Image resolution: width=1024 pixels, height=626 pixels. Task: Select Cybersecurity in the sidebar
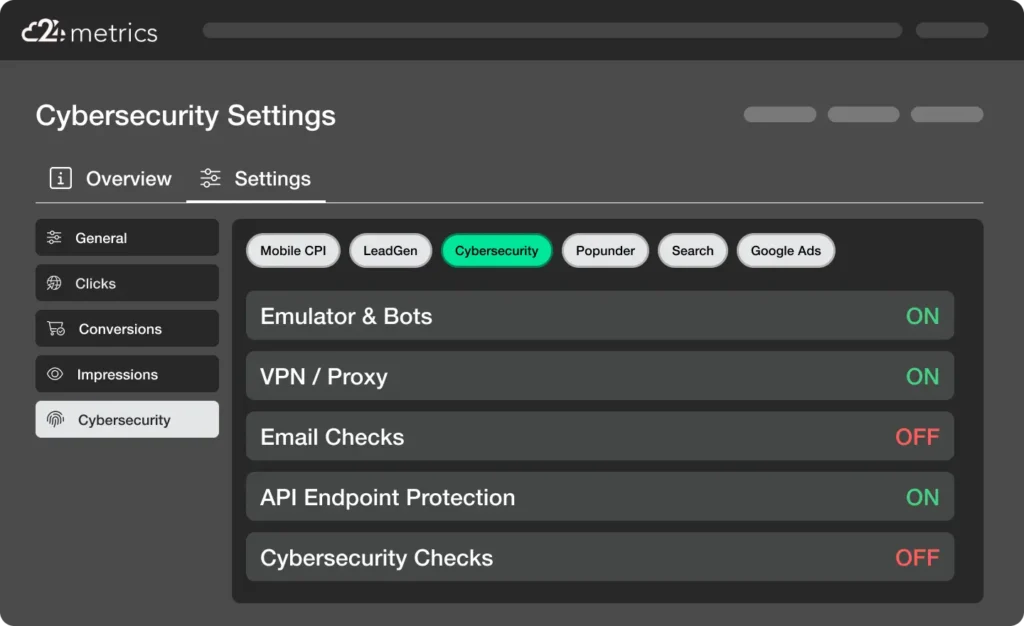click(x=127, y=419)
